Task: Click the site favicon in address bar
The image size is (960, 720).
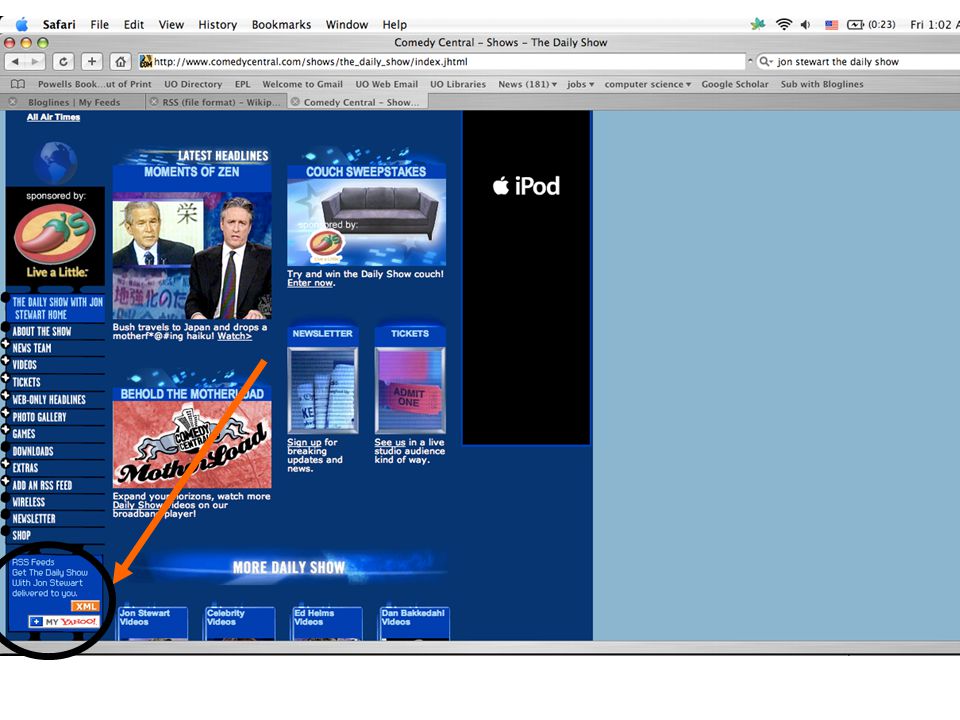Action: point(146,61)
